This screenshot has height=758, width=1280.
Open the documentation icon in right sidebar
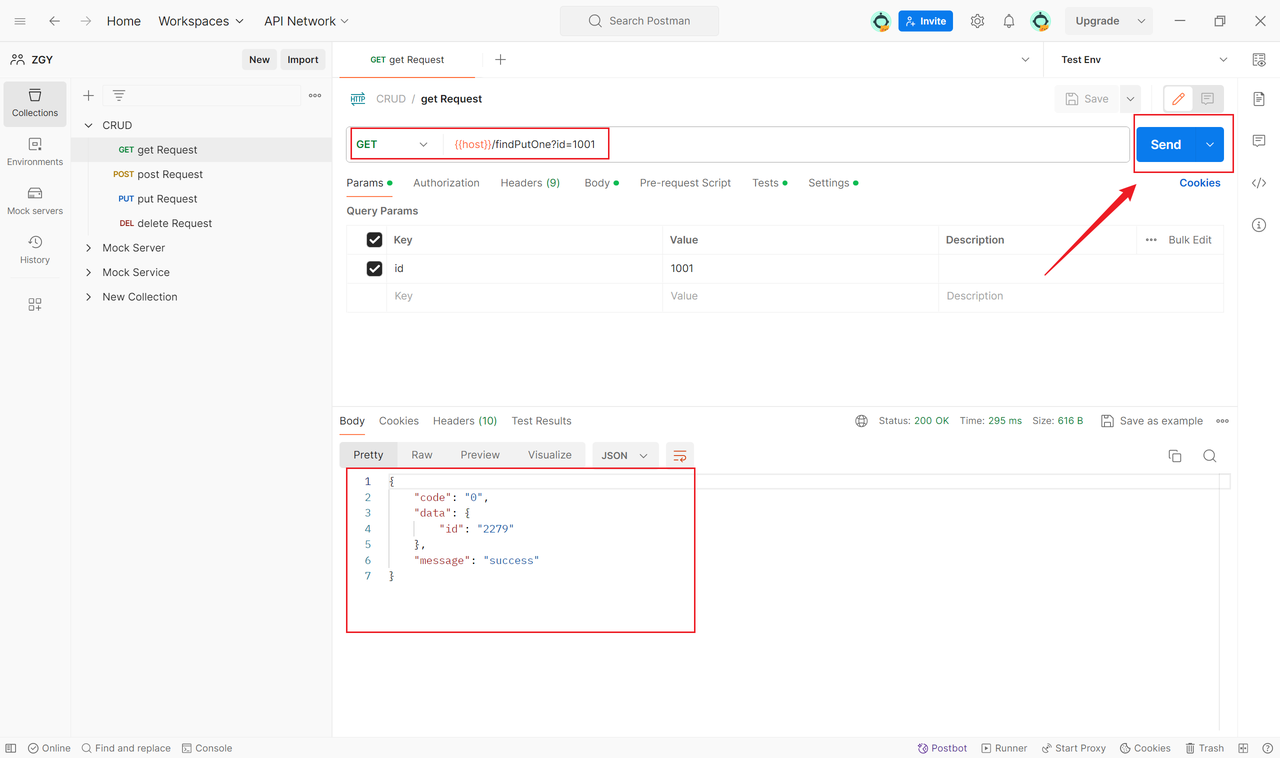[x=1259, y=99]
